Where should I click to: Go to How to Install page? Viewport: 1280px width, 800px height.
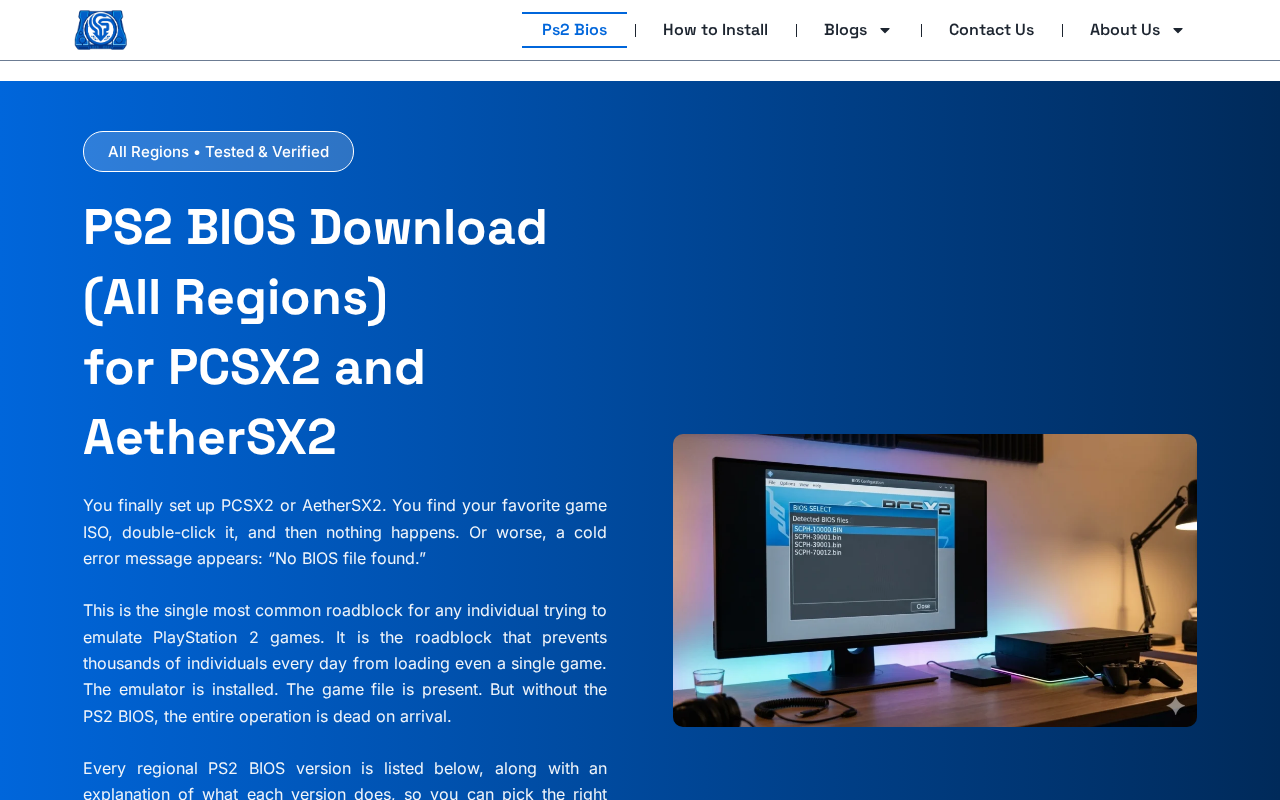pyautogui.click(x=715, y=30)
